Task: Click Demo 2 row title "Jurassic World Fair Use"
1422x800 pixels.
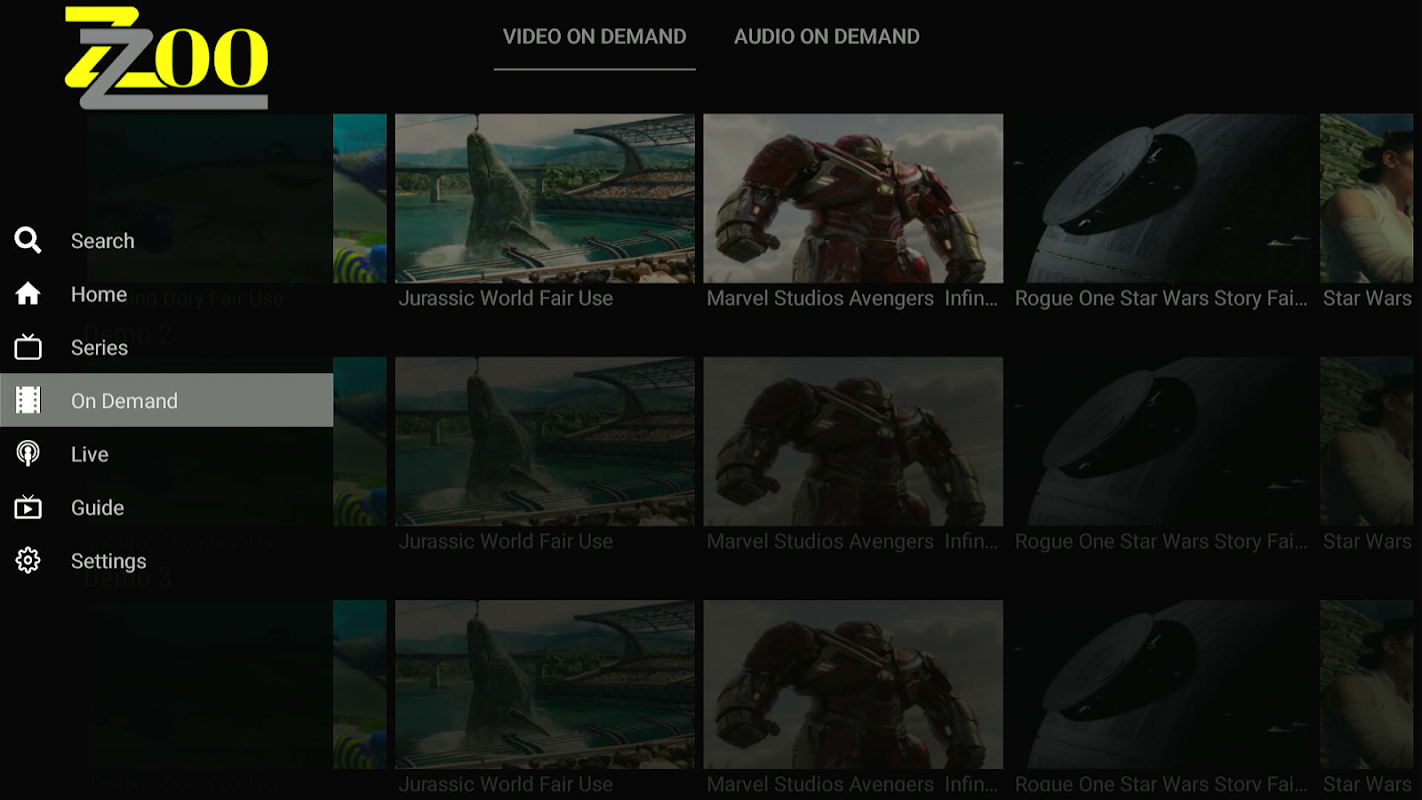Action: pyautogui.click(x=506, y=541)
